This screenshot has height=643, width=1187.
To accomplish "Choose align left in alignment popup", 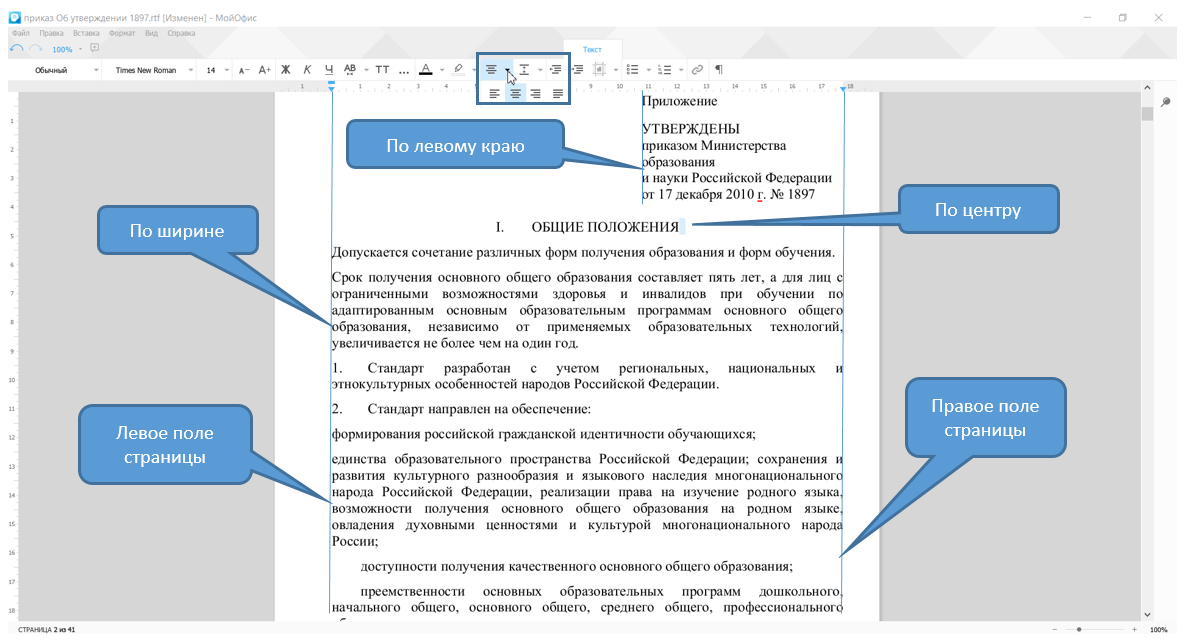I will 494,94.
